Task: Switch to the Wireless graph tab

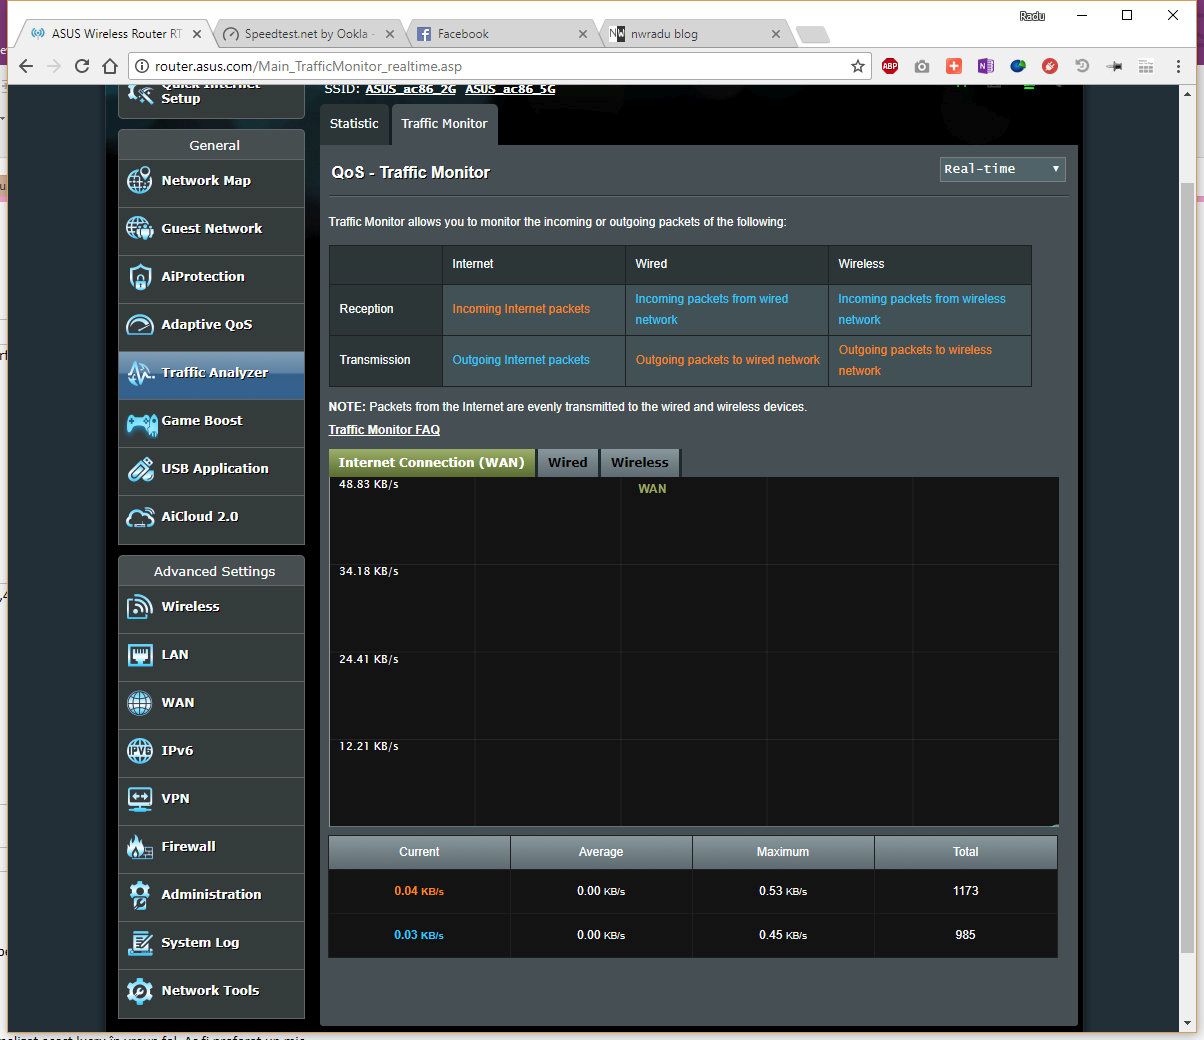Action: point(640,463)
